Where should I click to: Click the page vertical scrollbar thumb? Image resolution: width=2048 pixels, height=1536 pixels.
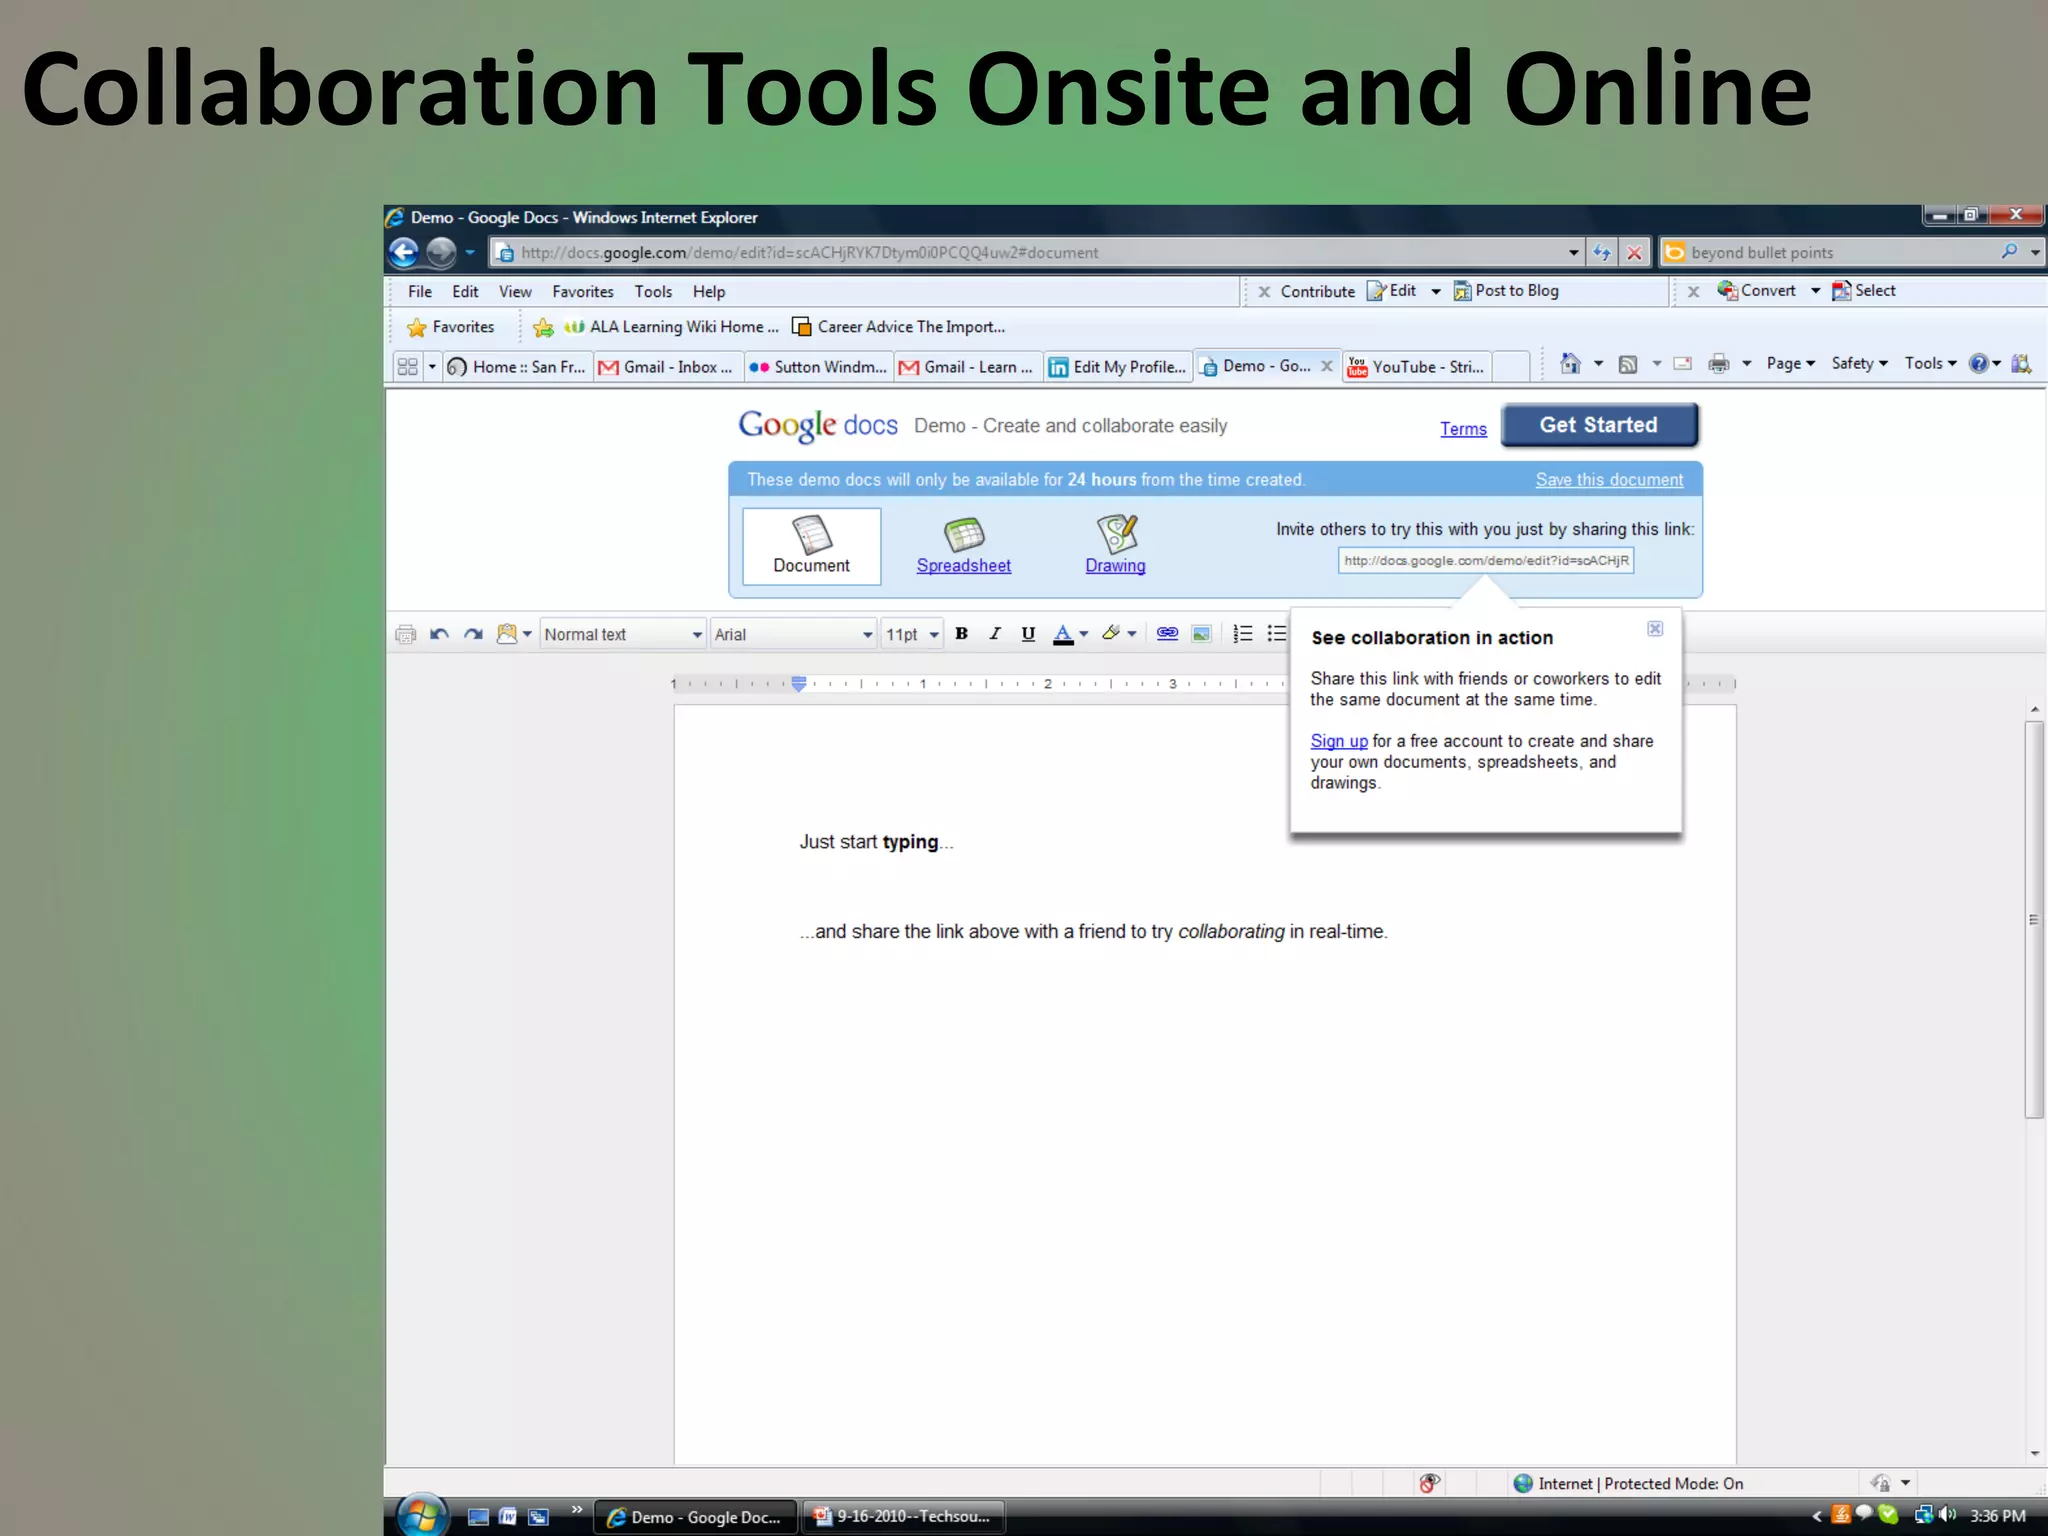(x=2034, y=919)
